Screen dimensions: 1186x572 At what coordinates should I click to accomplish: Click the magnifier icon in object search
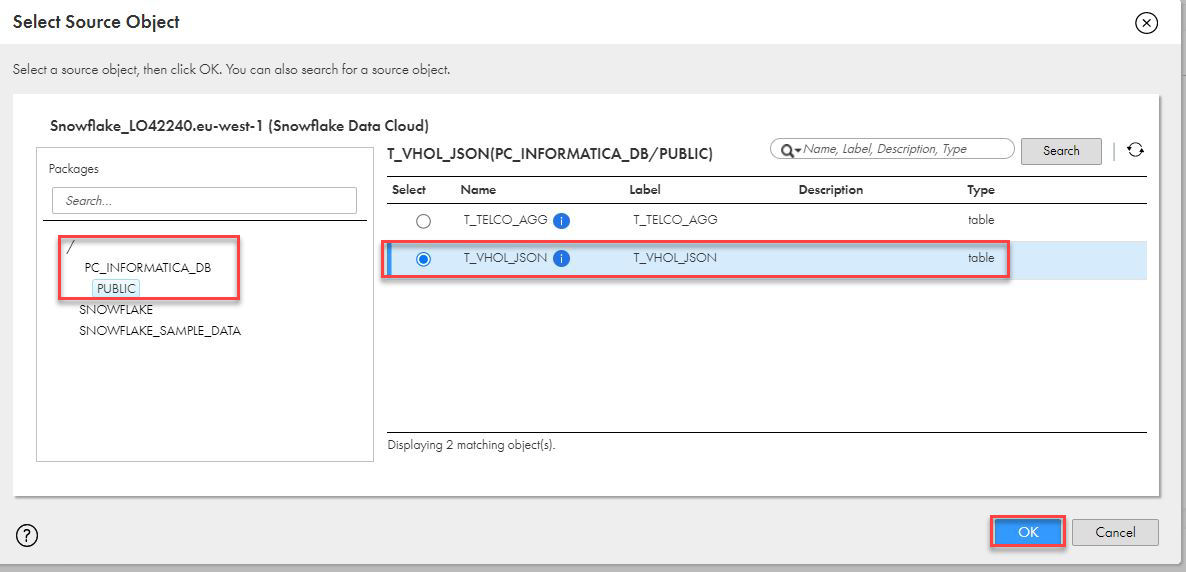pos(788,150)
